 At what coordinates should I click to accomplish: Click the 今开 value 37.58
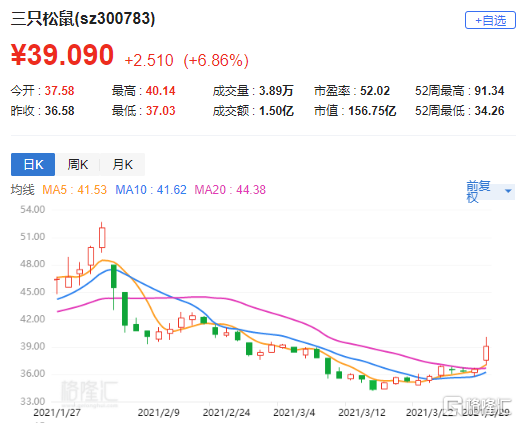[59, 91]
